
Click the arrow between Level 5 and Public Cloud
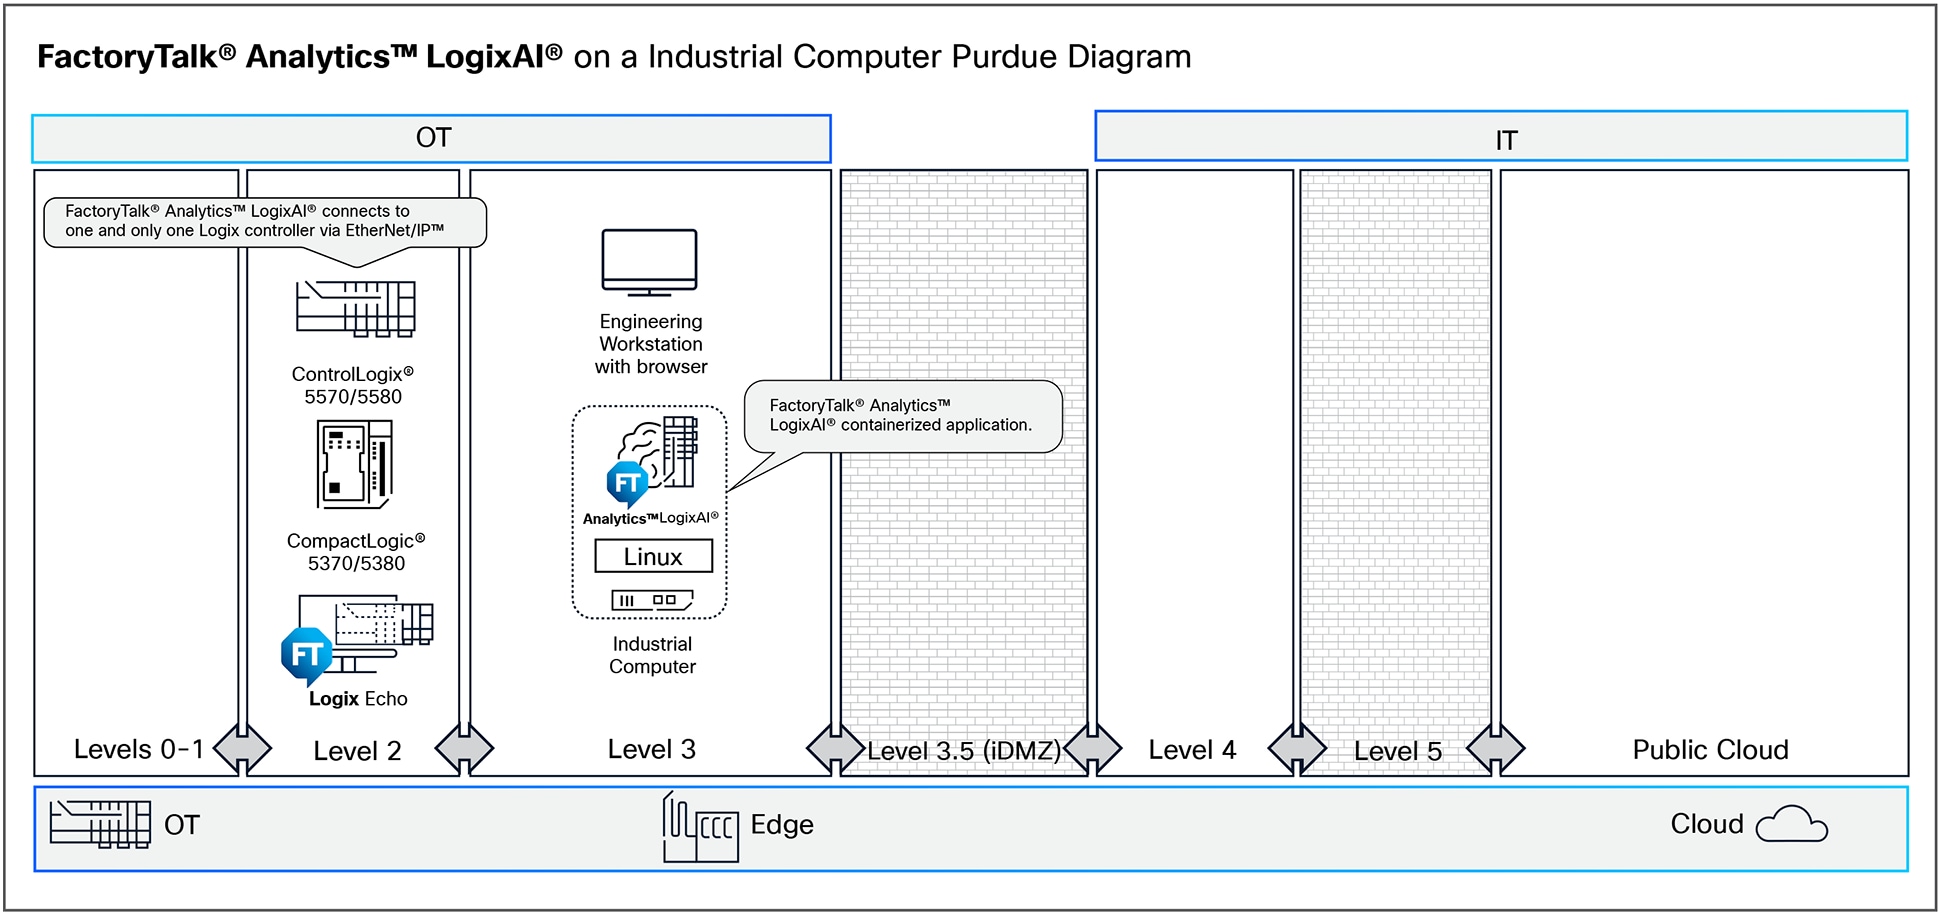click(x=1496, y=748)
